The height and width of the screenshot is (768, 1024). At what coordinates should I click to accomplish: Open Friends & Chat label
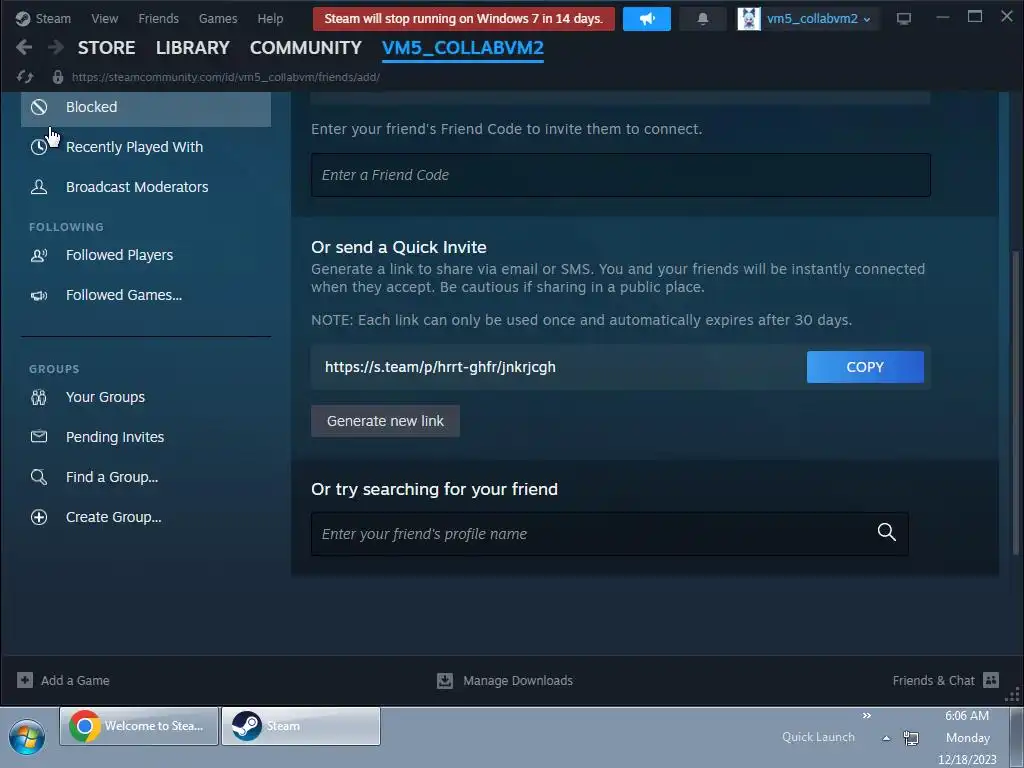[933, 680]
